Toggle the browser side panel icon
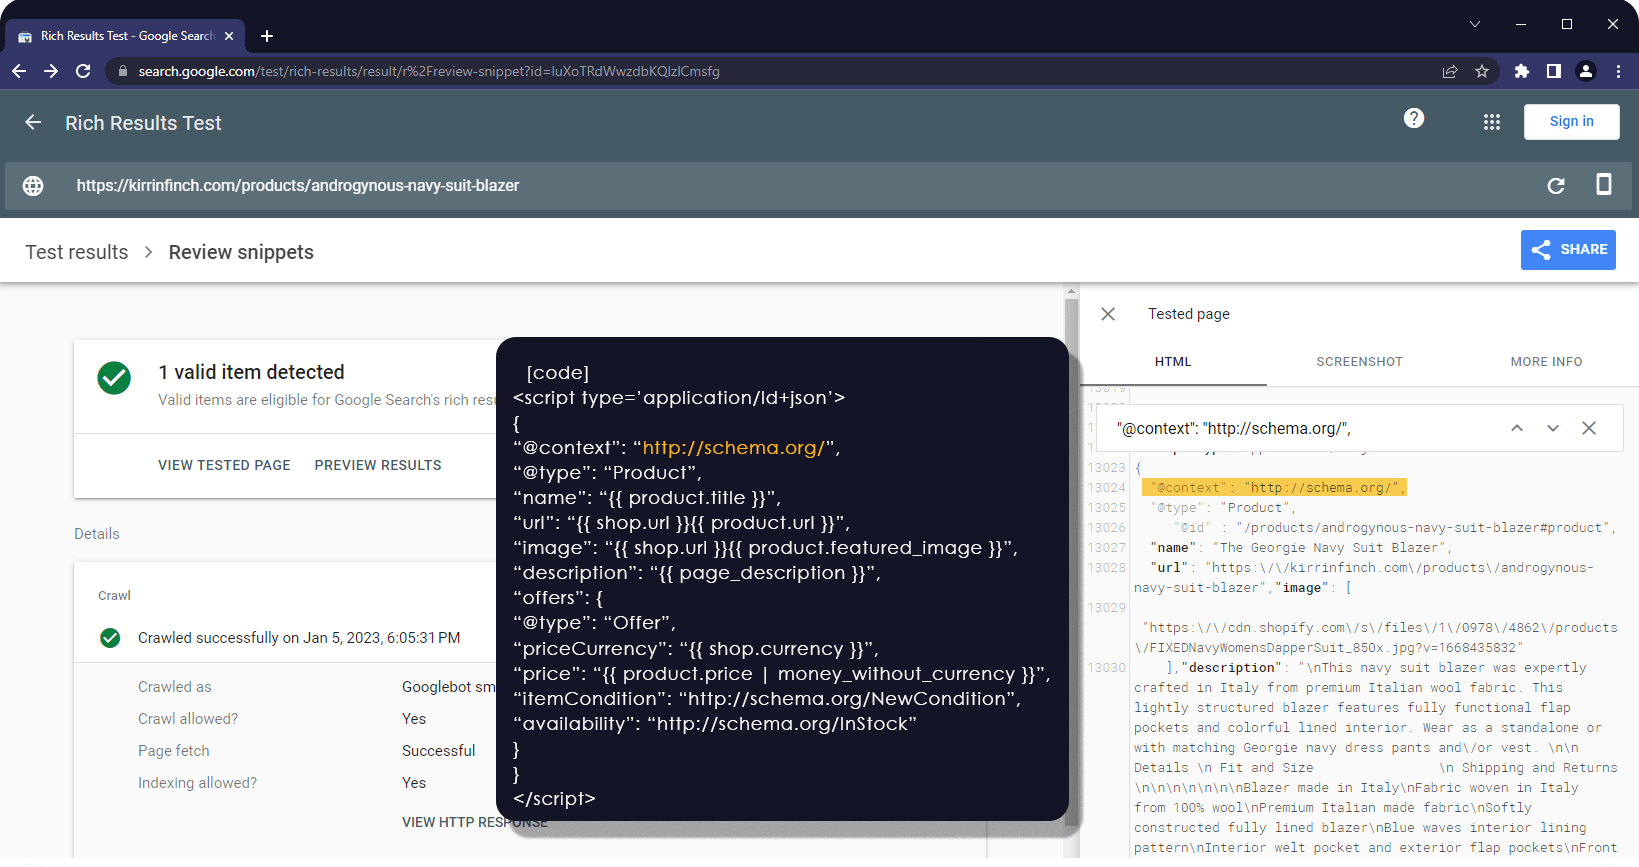This screenshot has height=867, width=1639. point(1554,71)
